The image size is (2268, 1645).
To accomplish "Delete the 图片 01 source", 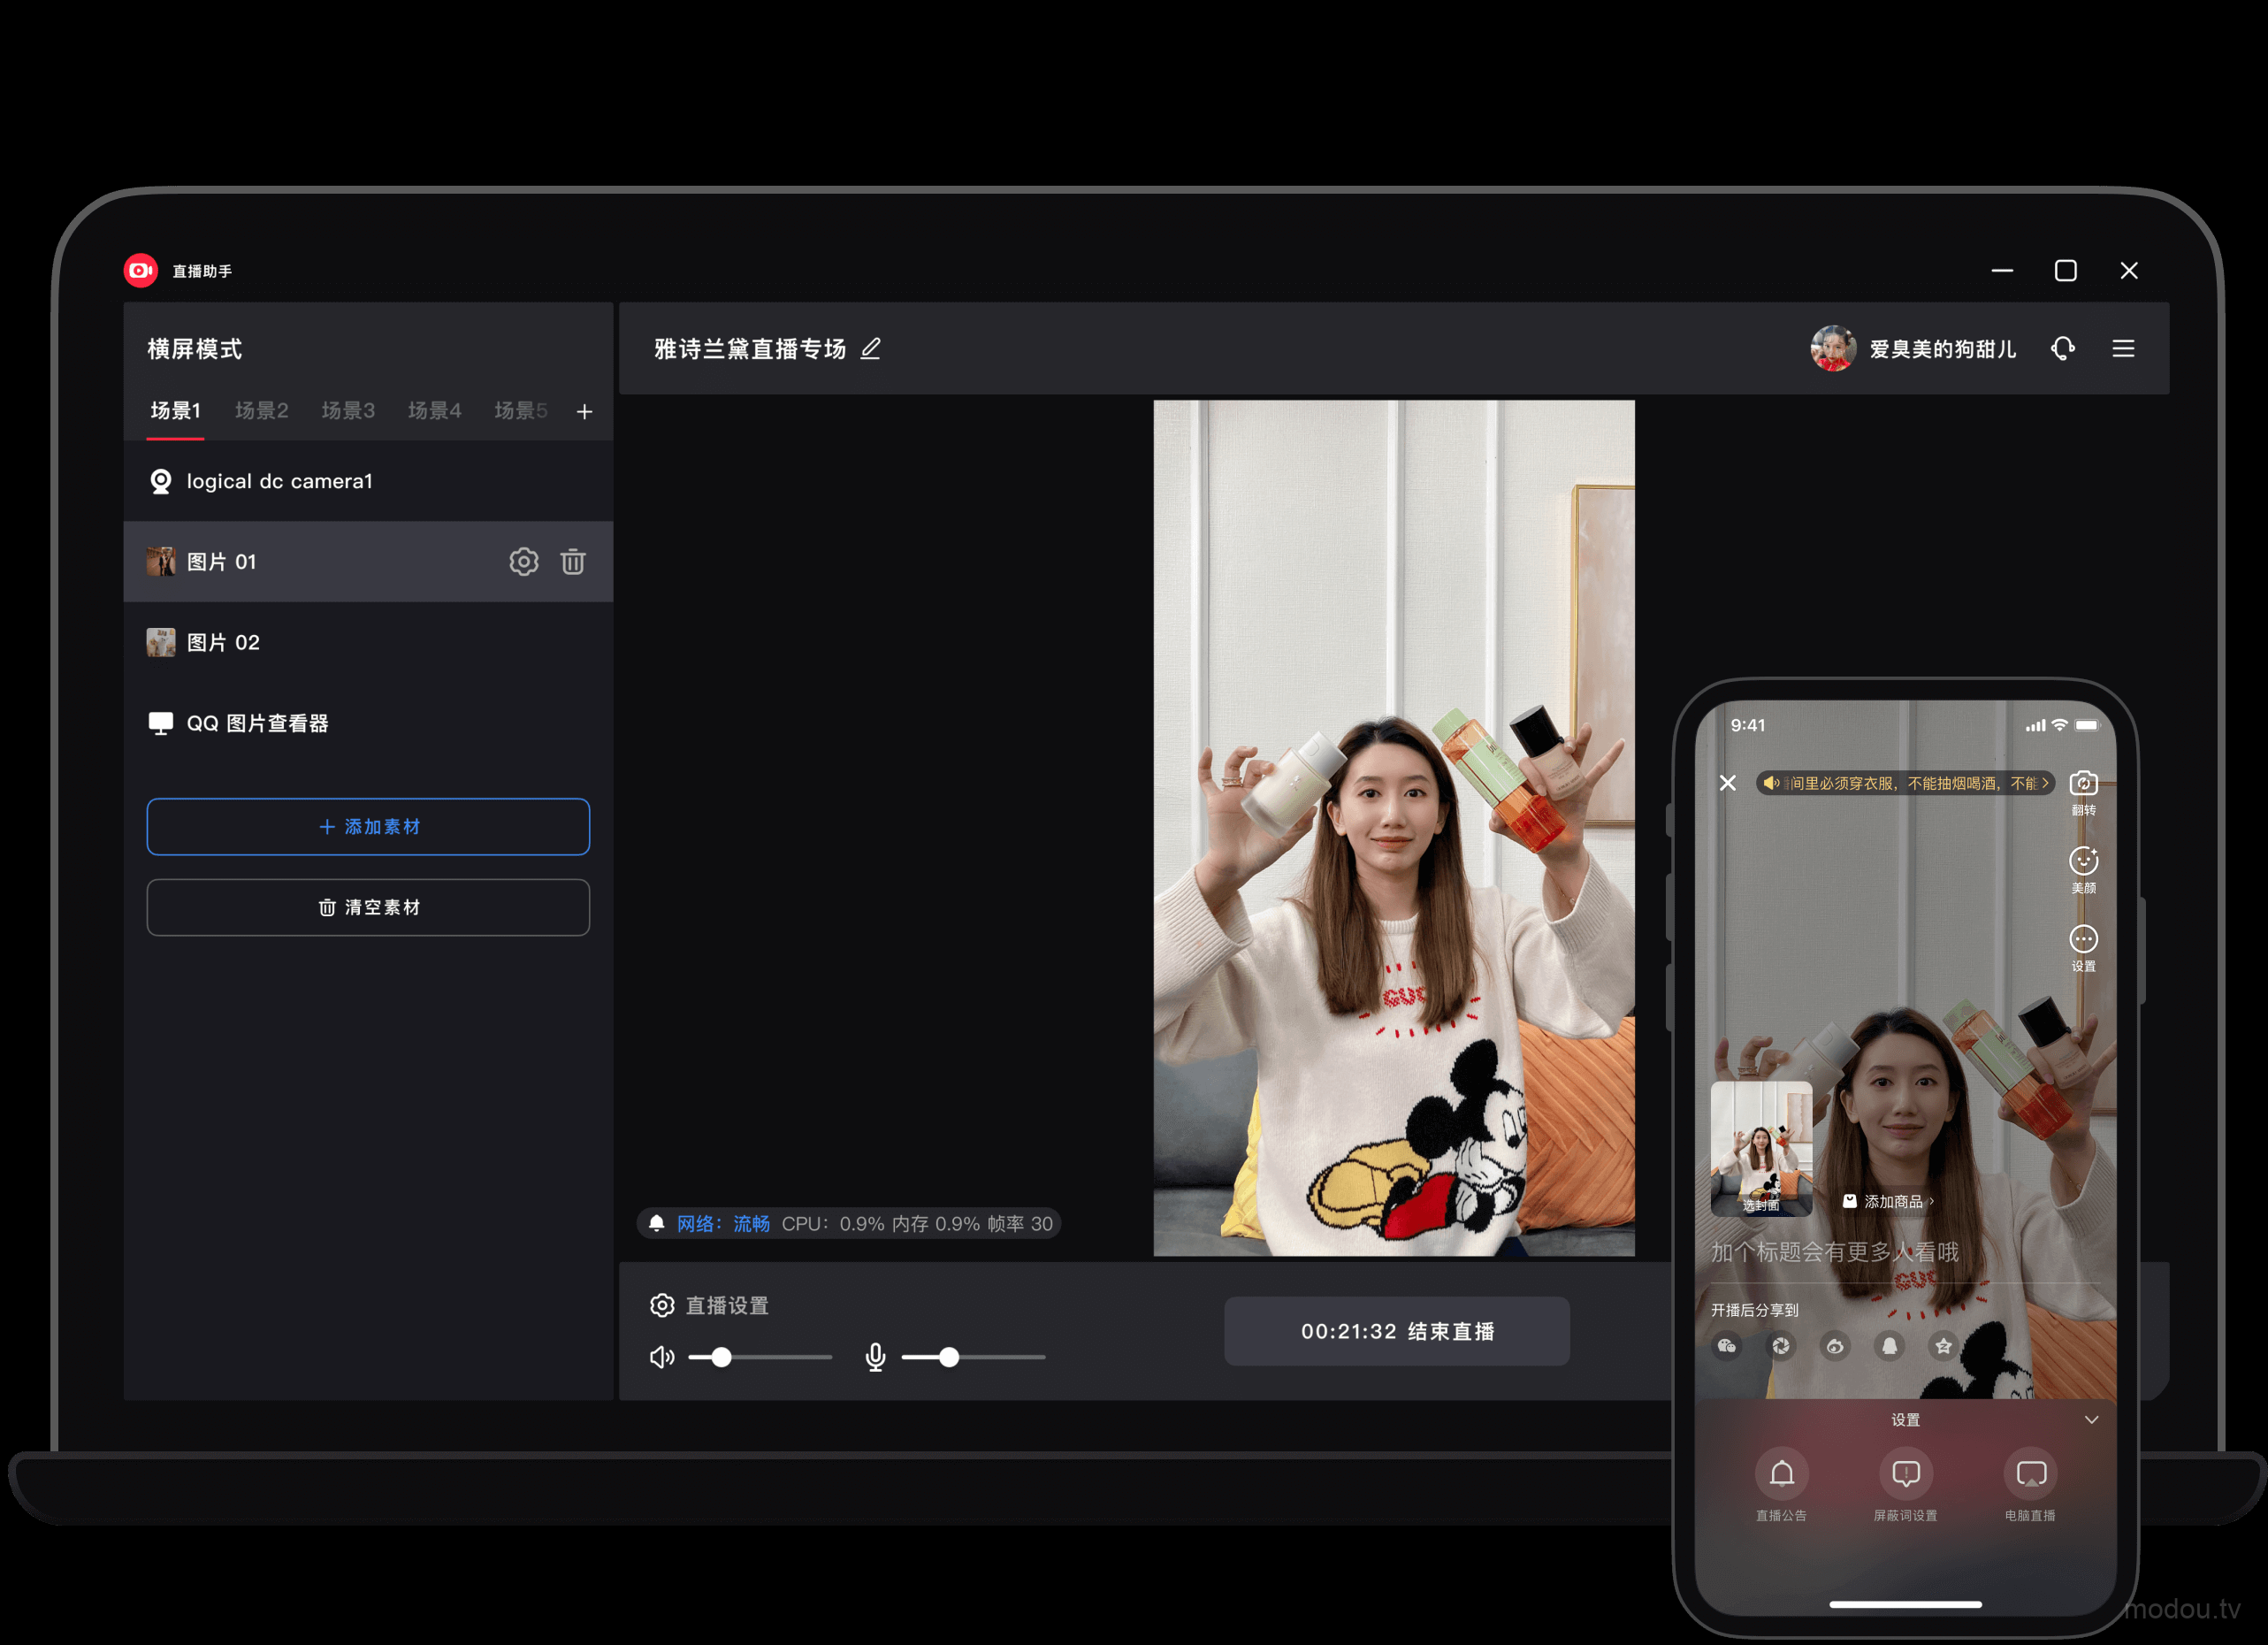I will (x=573, y=562).
